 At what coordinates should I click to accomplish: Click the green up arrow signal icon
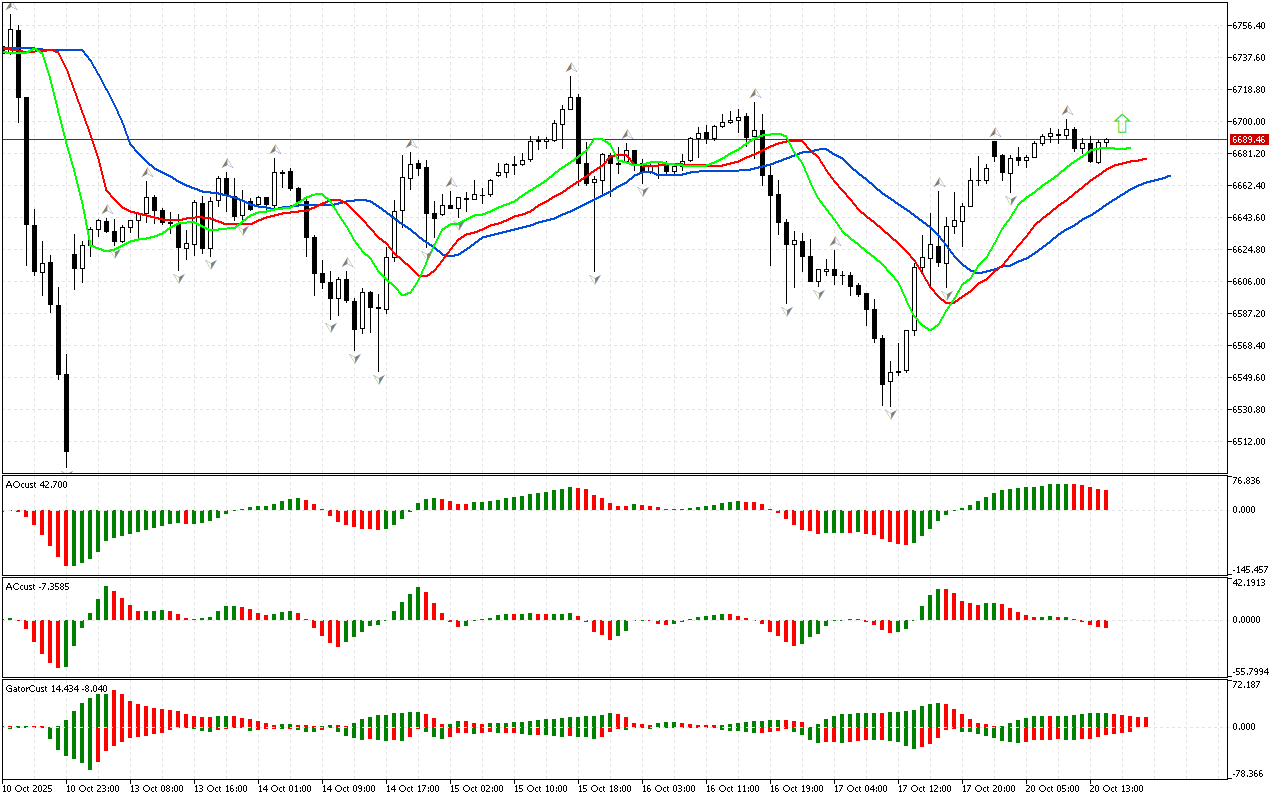pos(1122,123)
